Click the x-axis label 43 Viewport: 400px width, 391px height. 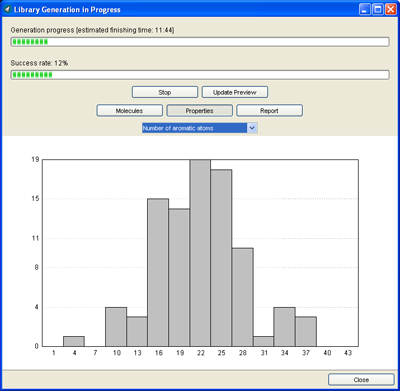pos(348,353)
